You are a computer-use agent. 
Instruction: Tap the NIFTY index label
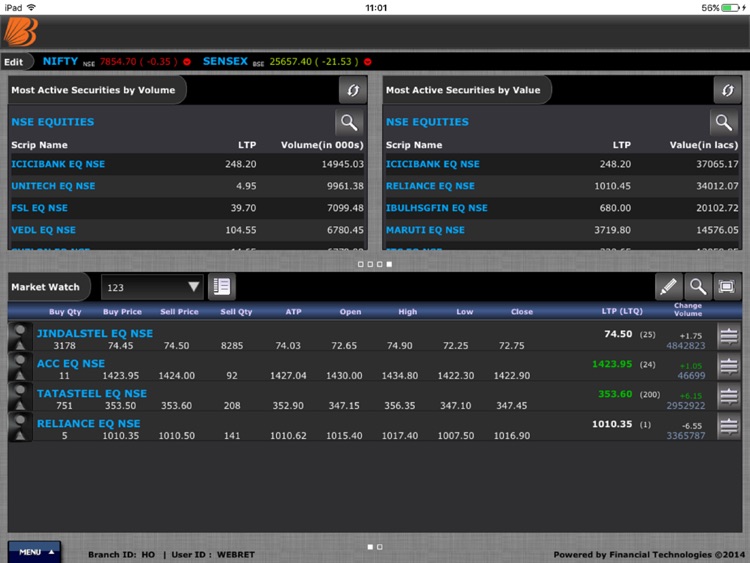pyautogui.click(x=60, y=61)
